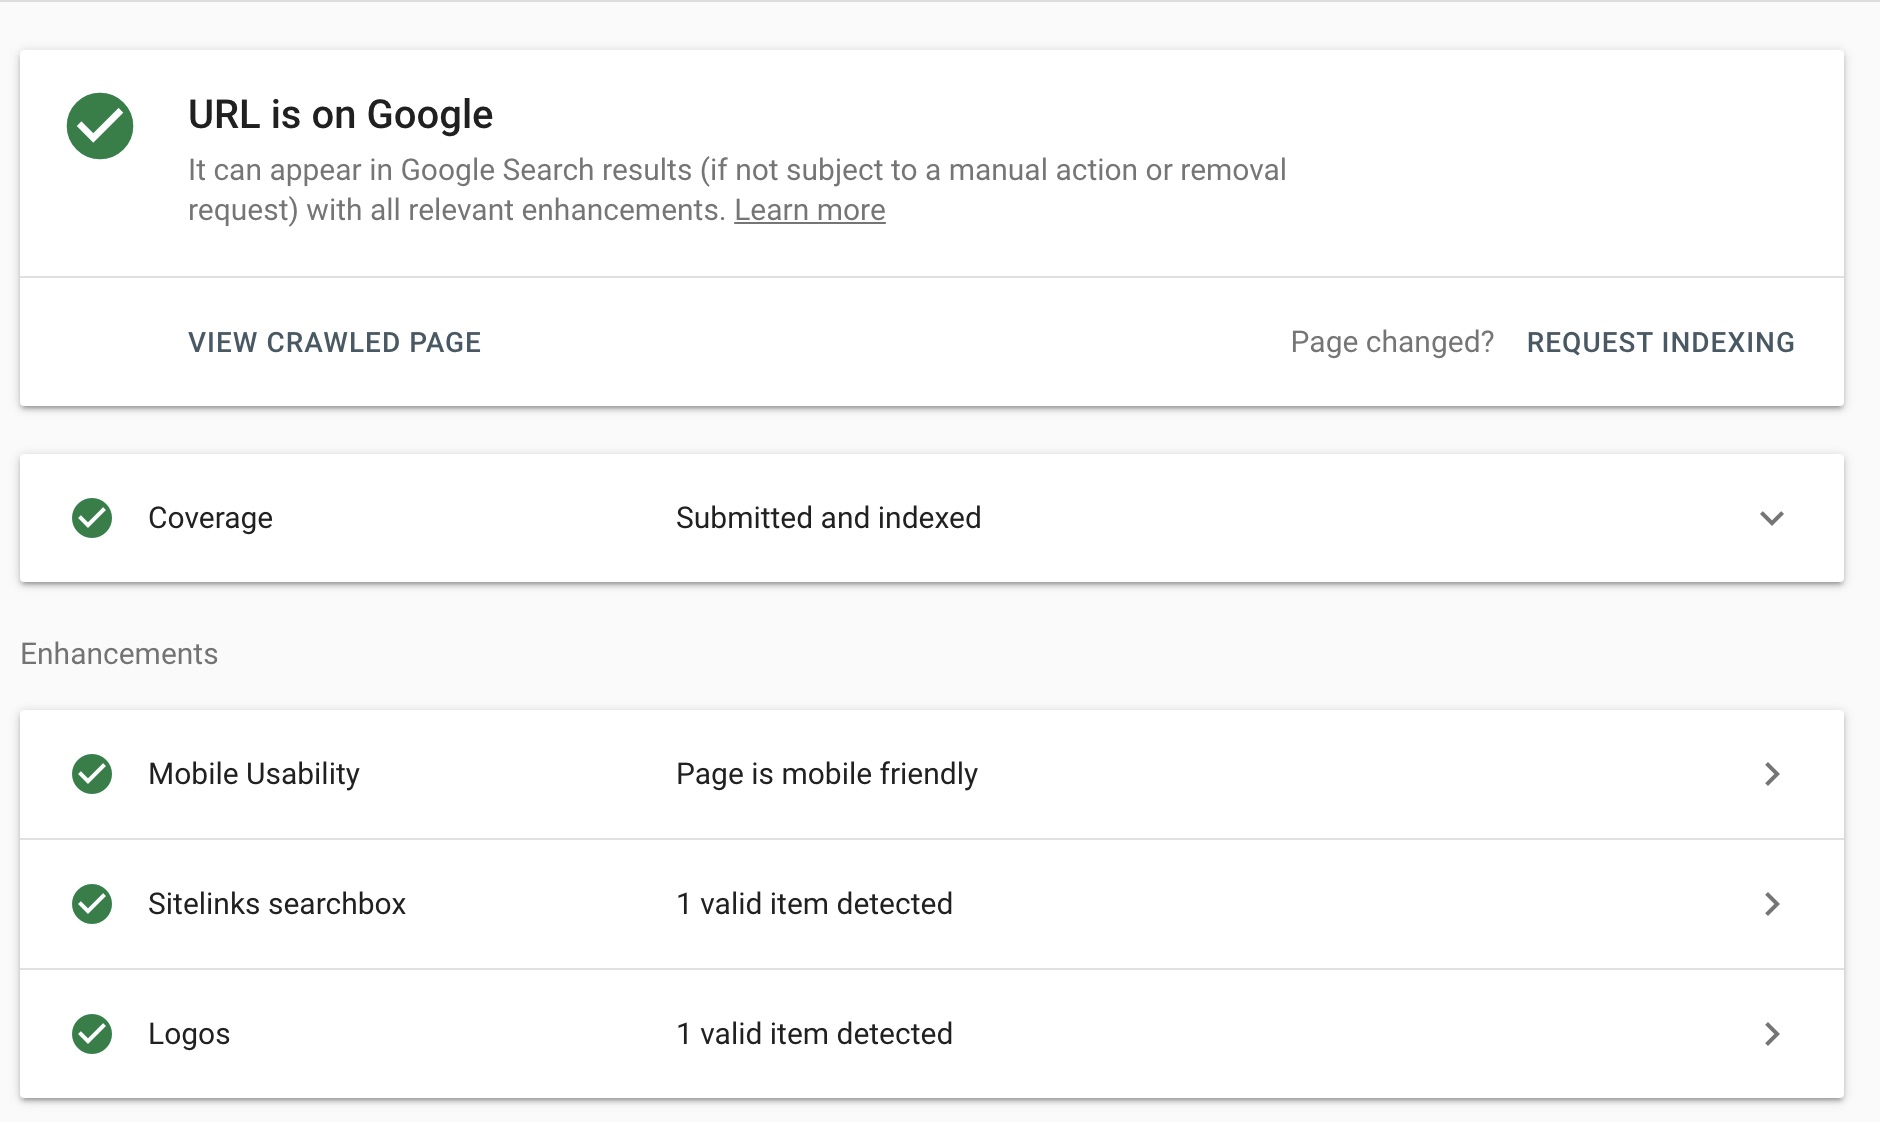Open Sitelinks searchbox details arrow
The height and width of the screenshot is (1122, 1880).
coord(1772,904)
